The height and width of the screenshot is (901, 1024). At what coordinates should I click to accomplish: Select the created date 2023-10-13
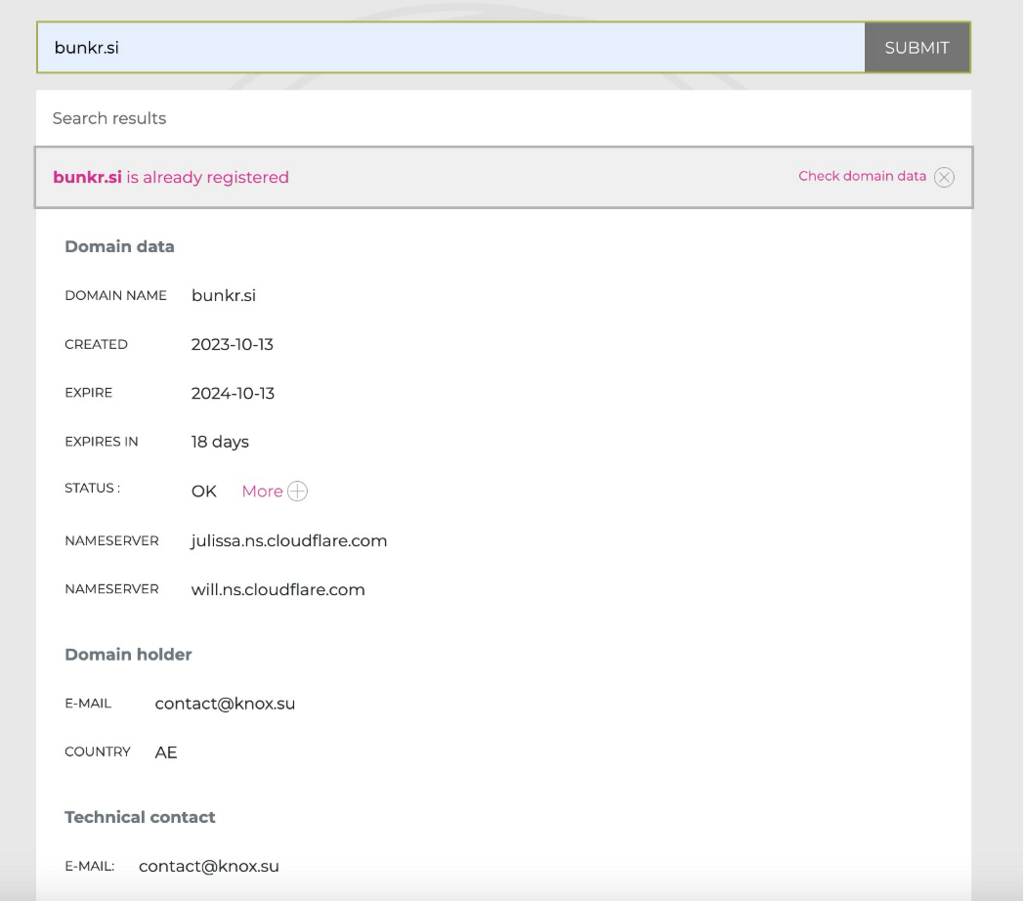pos(232,344)
